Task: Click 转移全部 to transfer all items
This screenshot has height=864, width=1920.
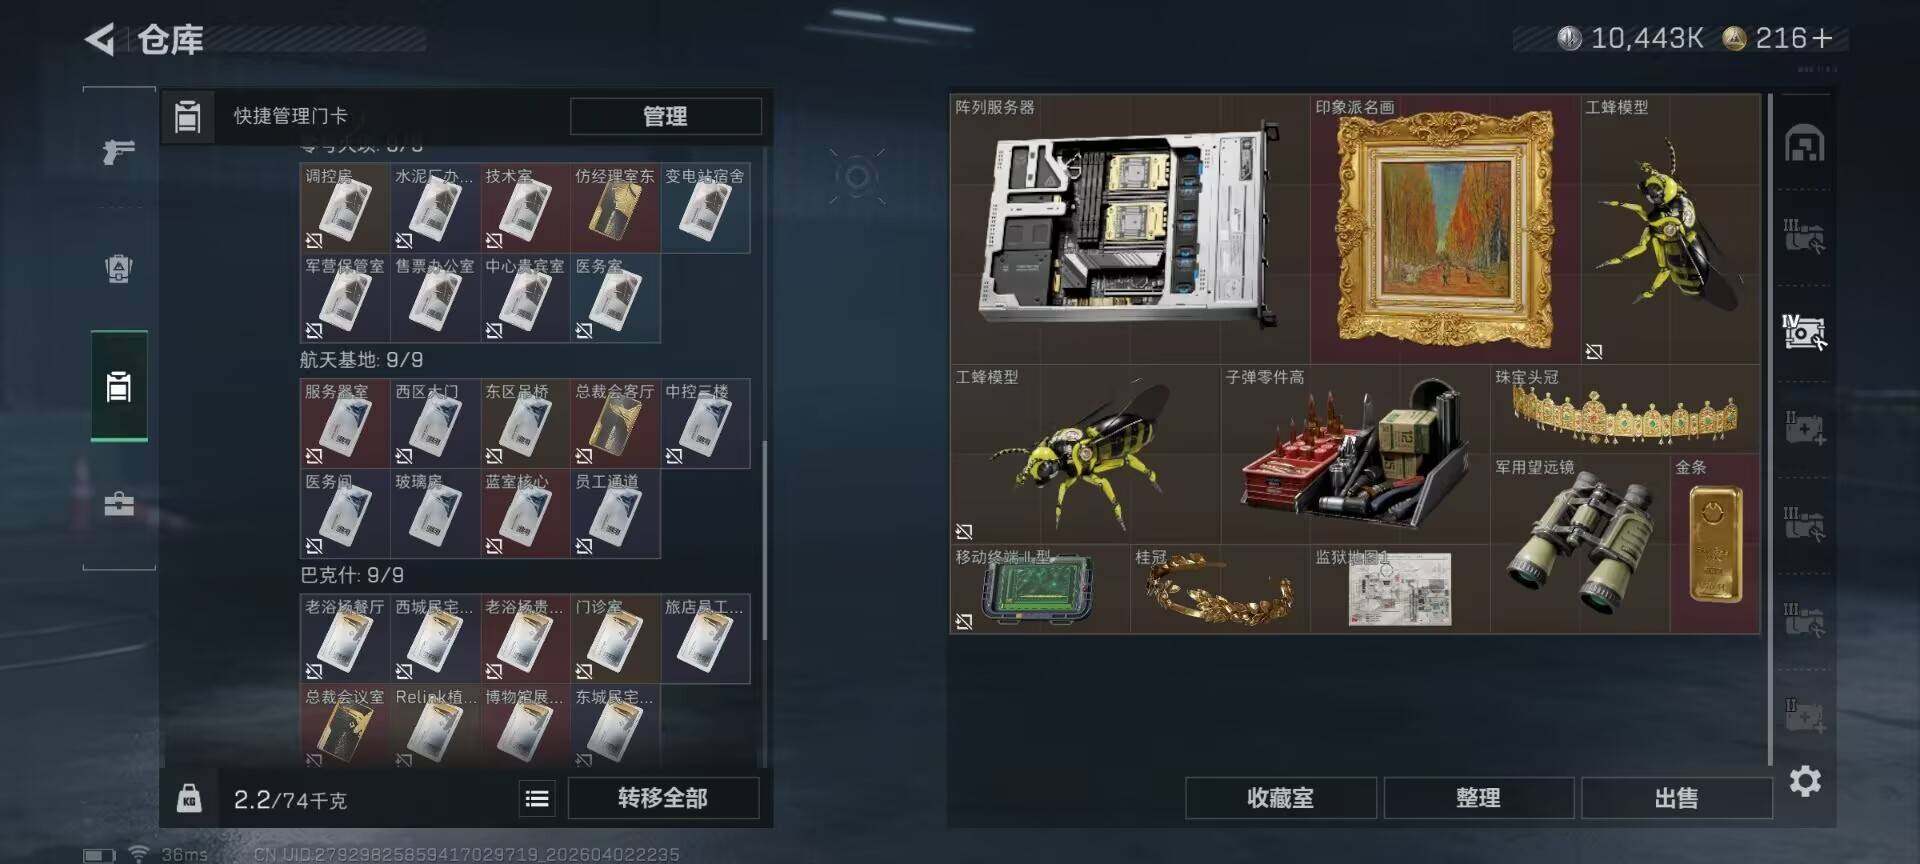Action: tap(663, 798)
